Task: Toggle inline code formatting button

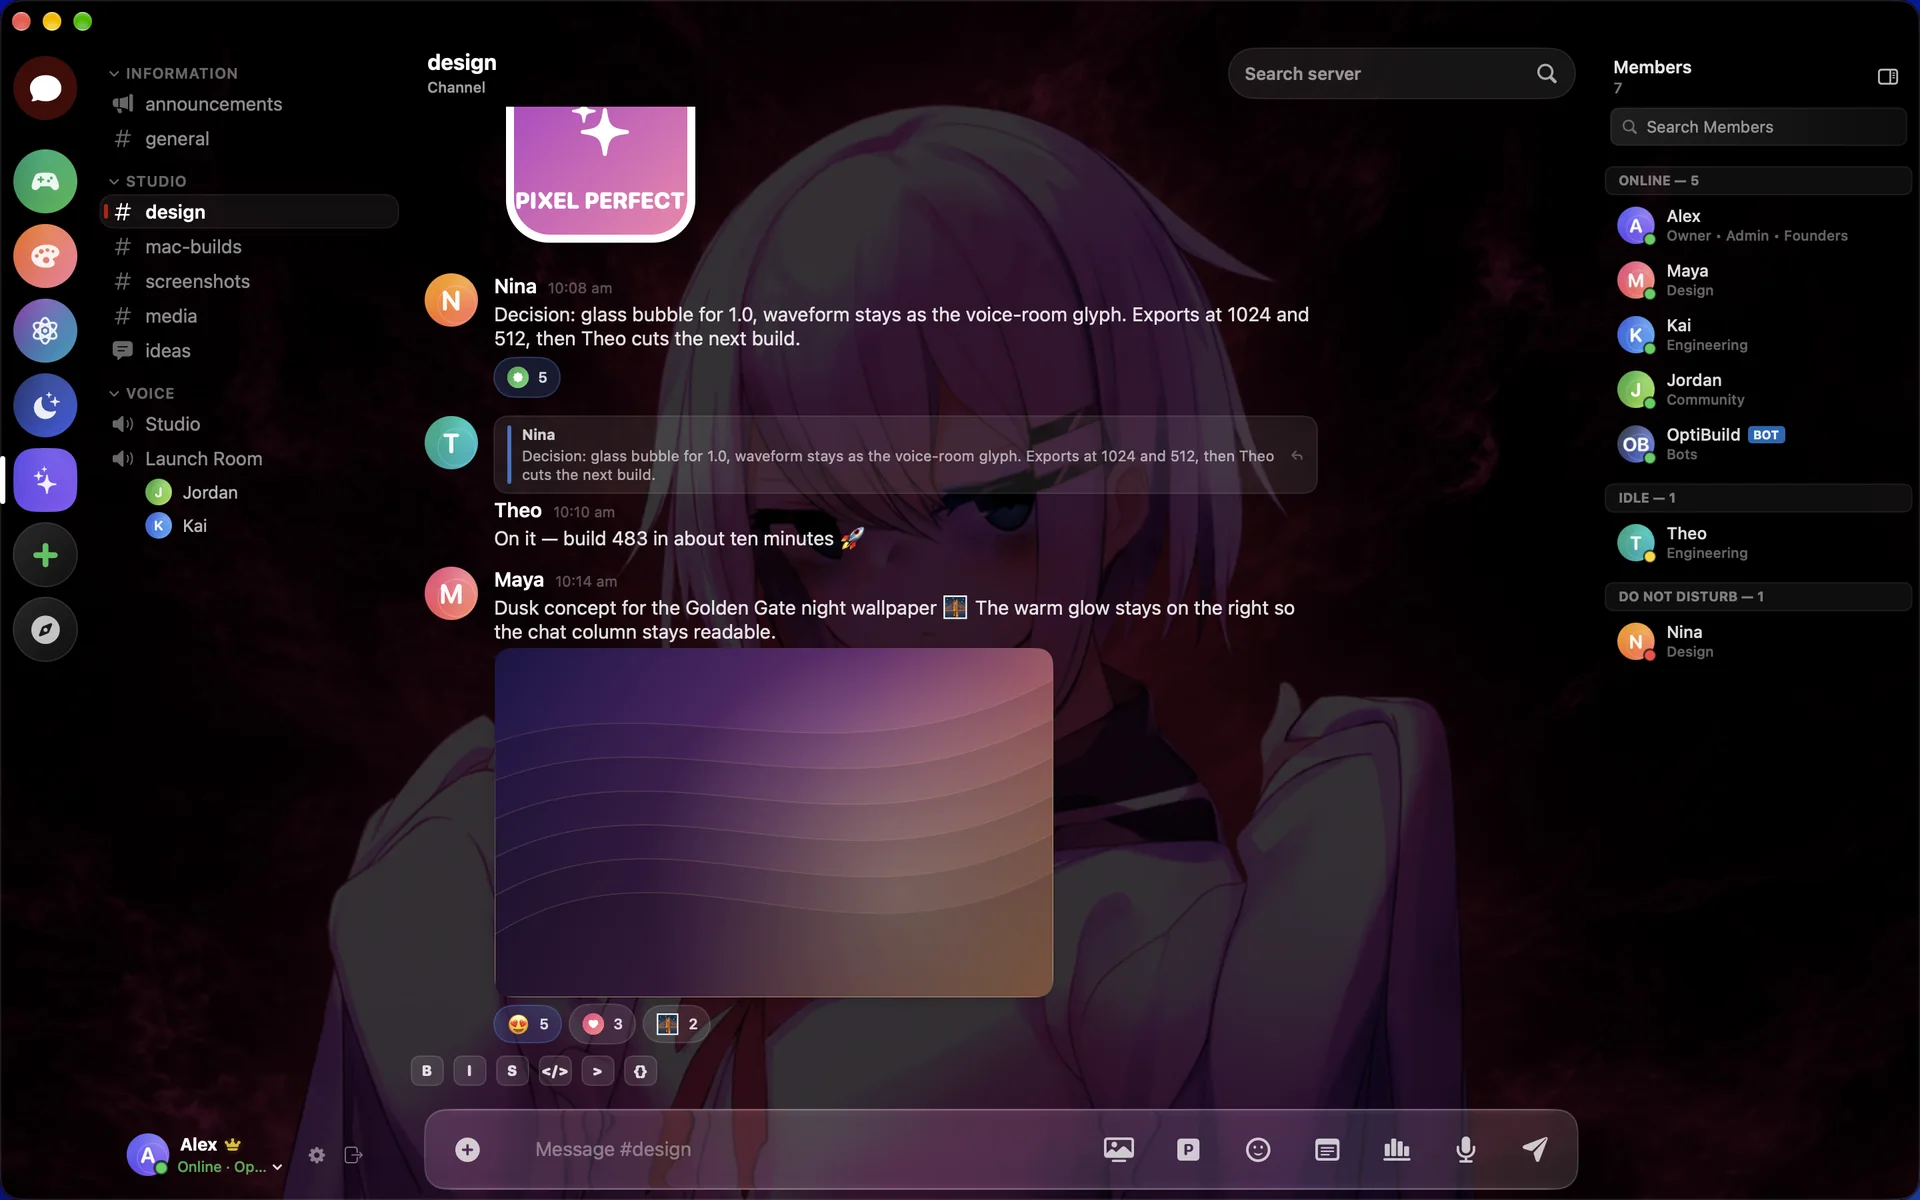Action: tap(555, 1071)
